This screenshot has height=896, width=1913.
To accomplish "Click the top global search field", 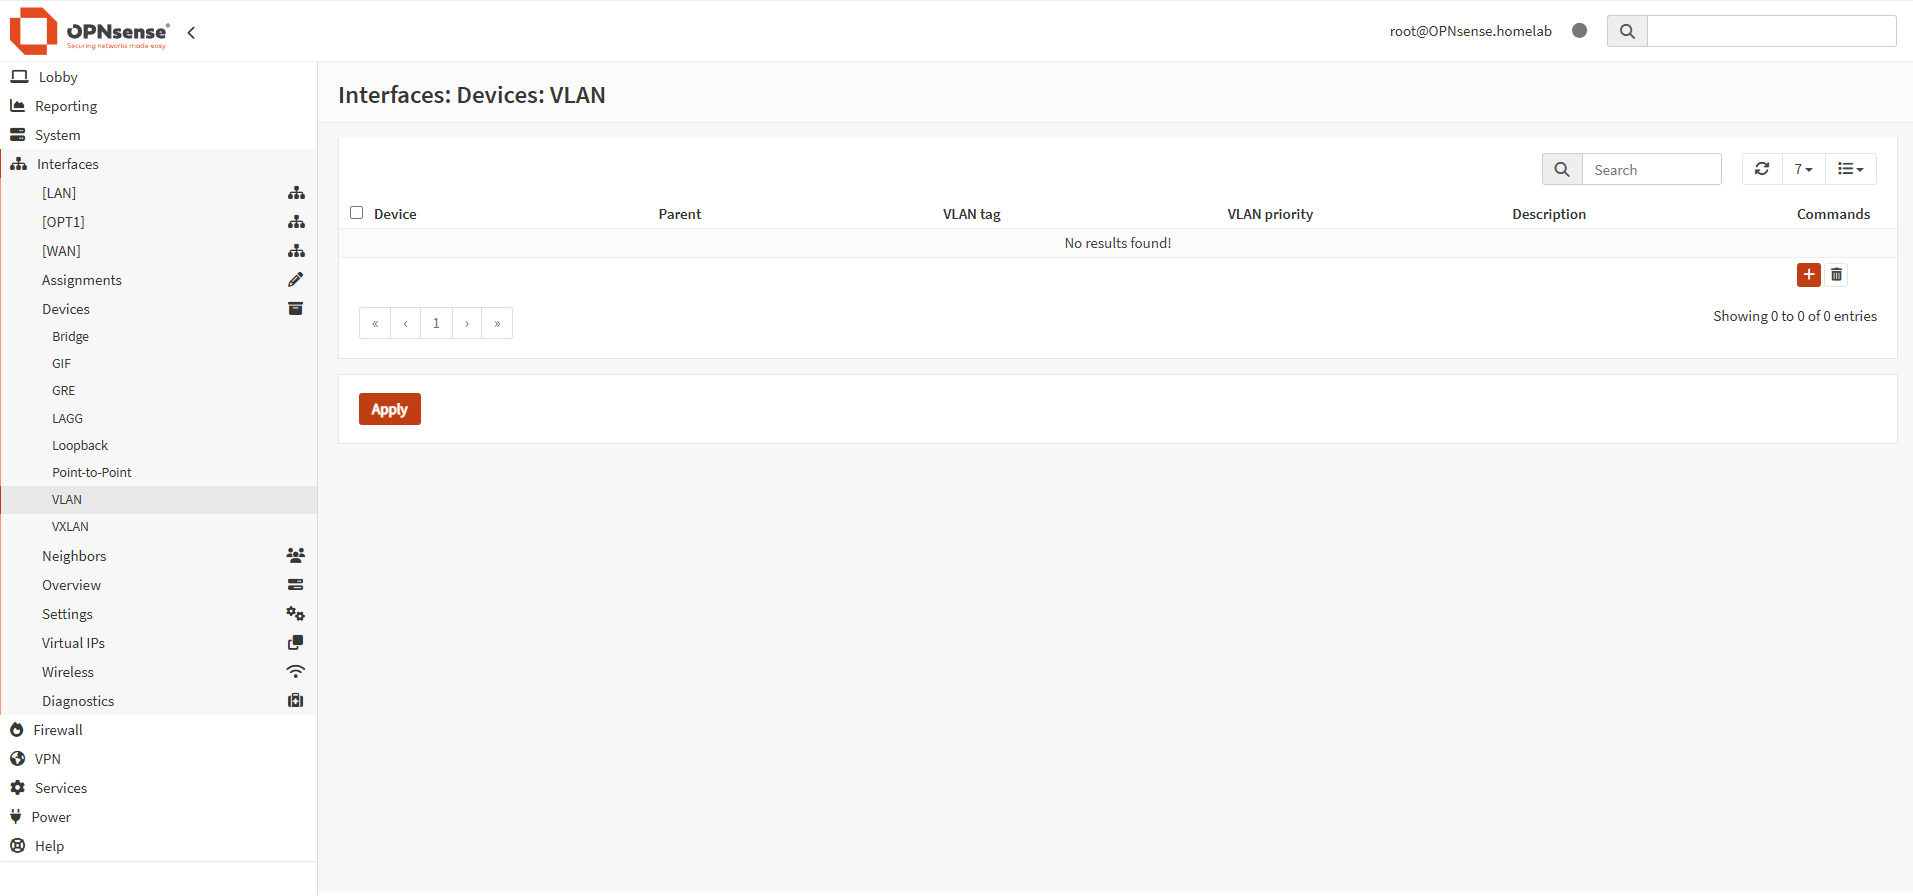I will (x=1772, y=31).
